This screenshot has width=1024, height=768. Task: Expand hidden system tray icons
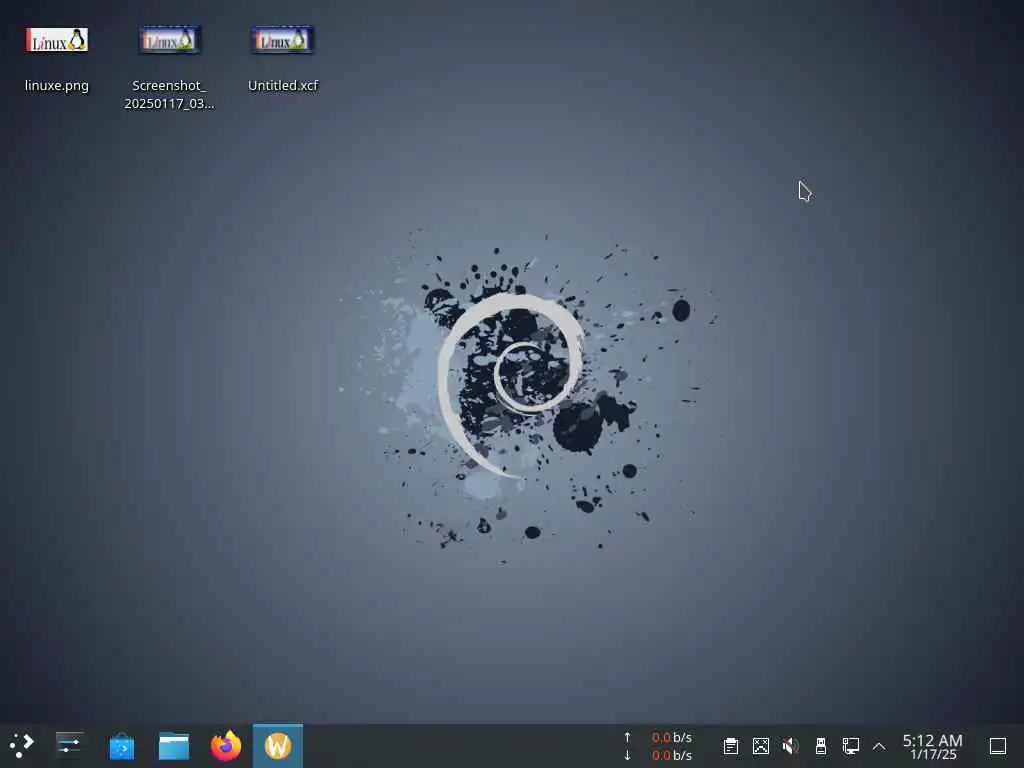pyautogui.click(x=879, y=746)
